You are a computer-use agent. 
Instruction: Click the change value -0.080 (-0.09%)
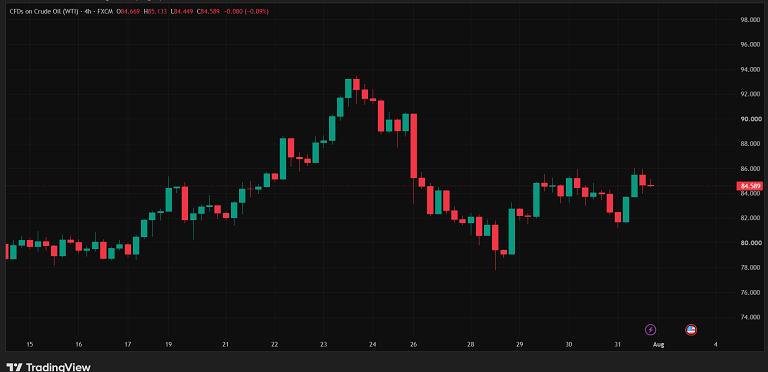click(246, 12)
